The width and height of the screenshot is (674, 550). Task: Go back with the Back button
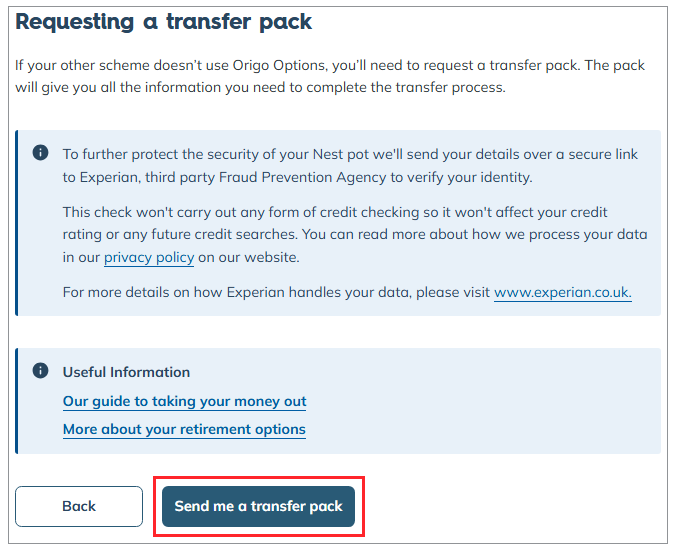pos(79,506)
